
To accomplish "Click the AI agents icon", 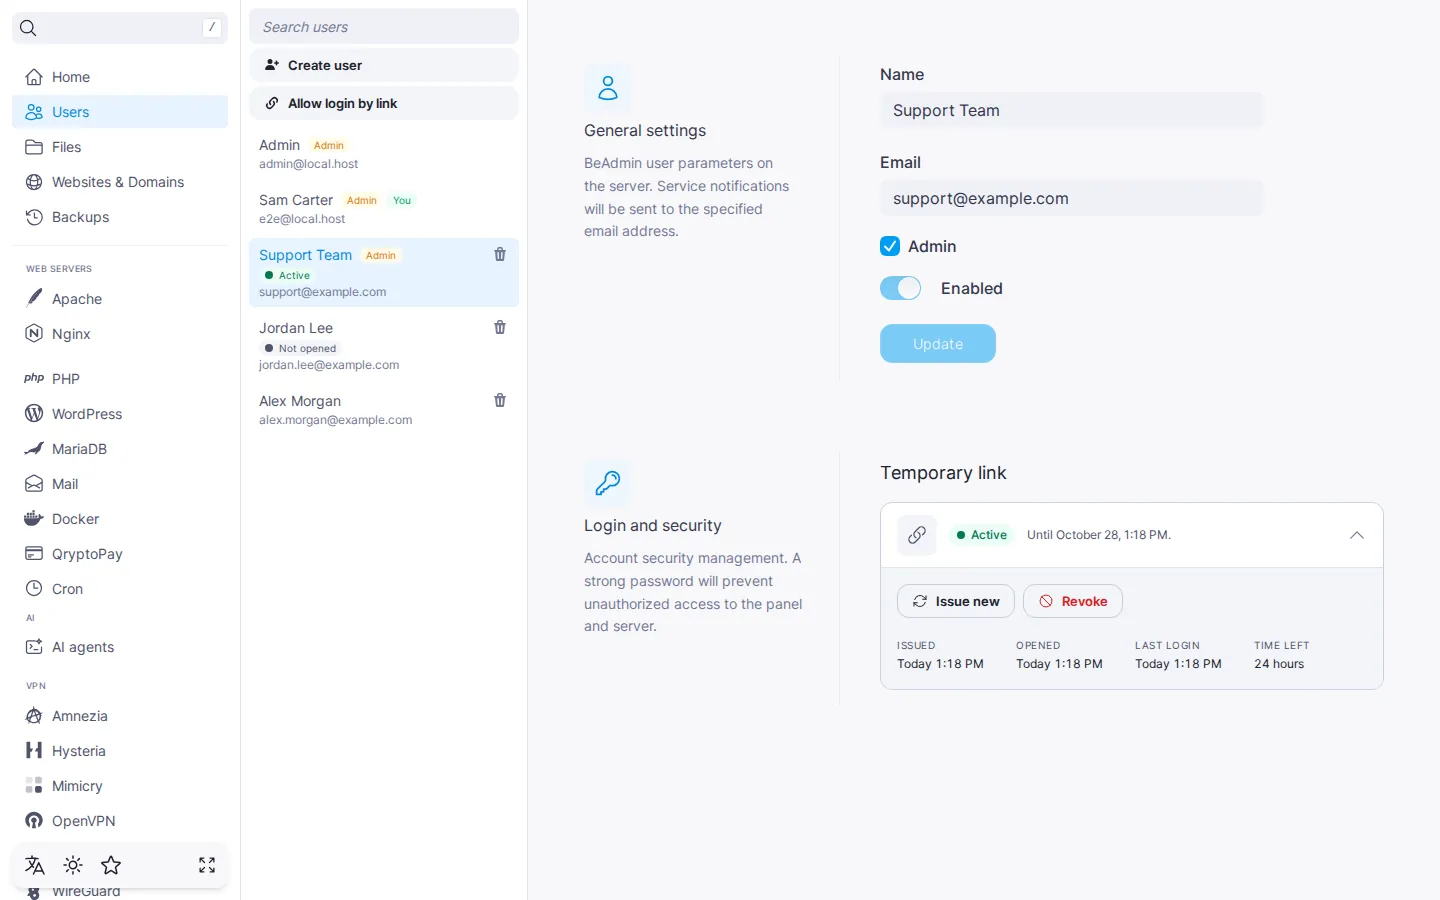I will coord(34,647).
